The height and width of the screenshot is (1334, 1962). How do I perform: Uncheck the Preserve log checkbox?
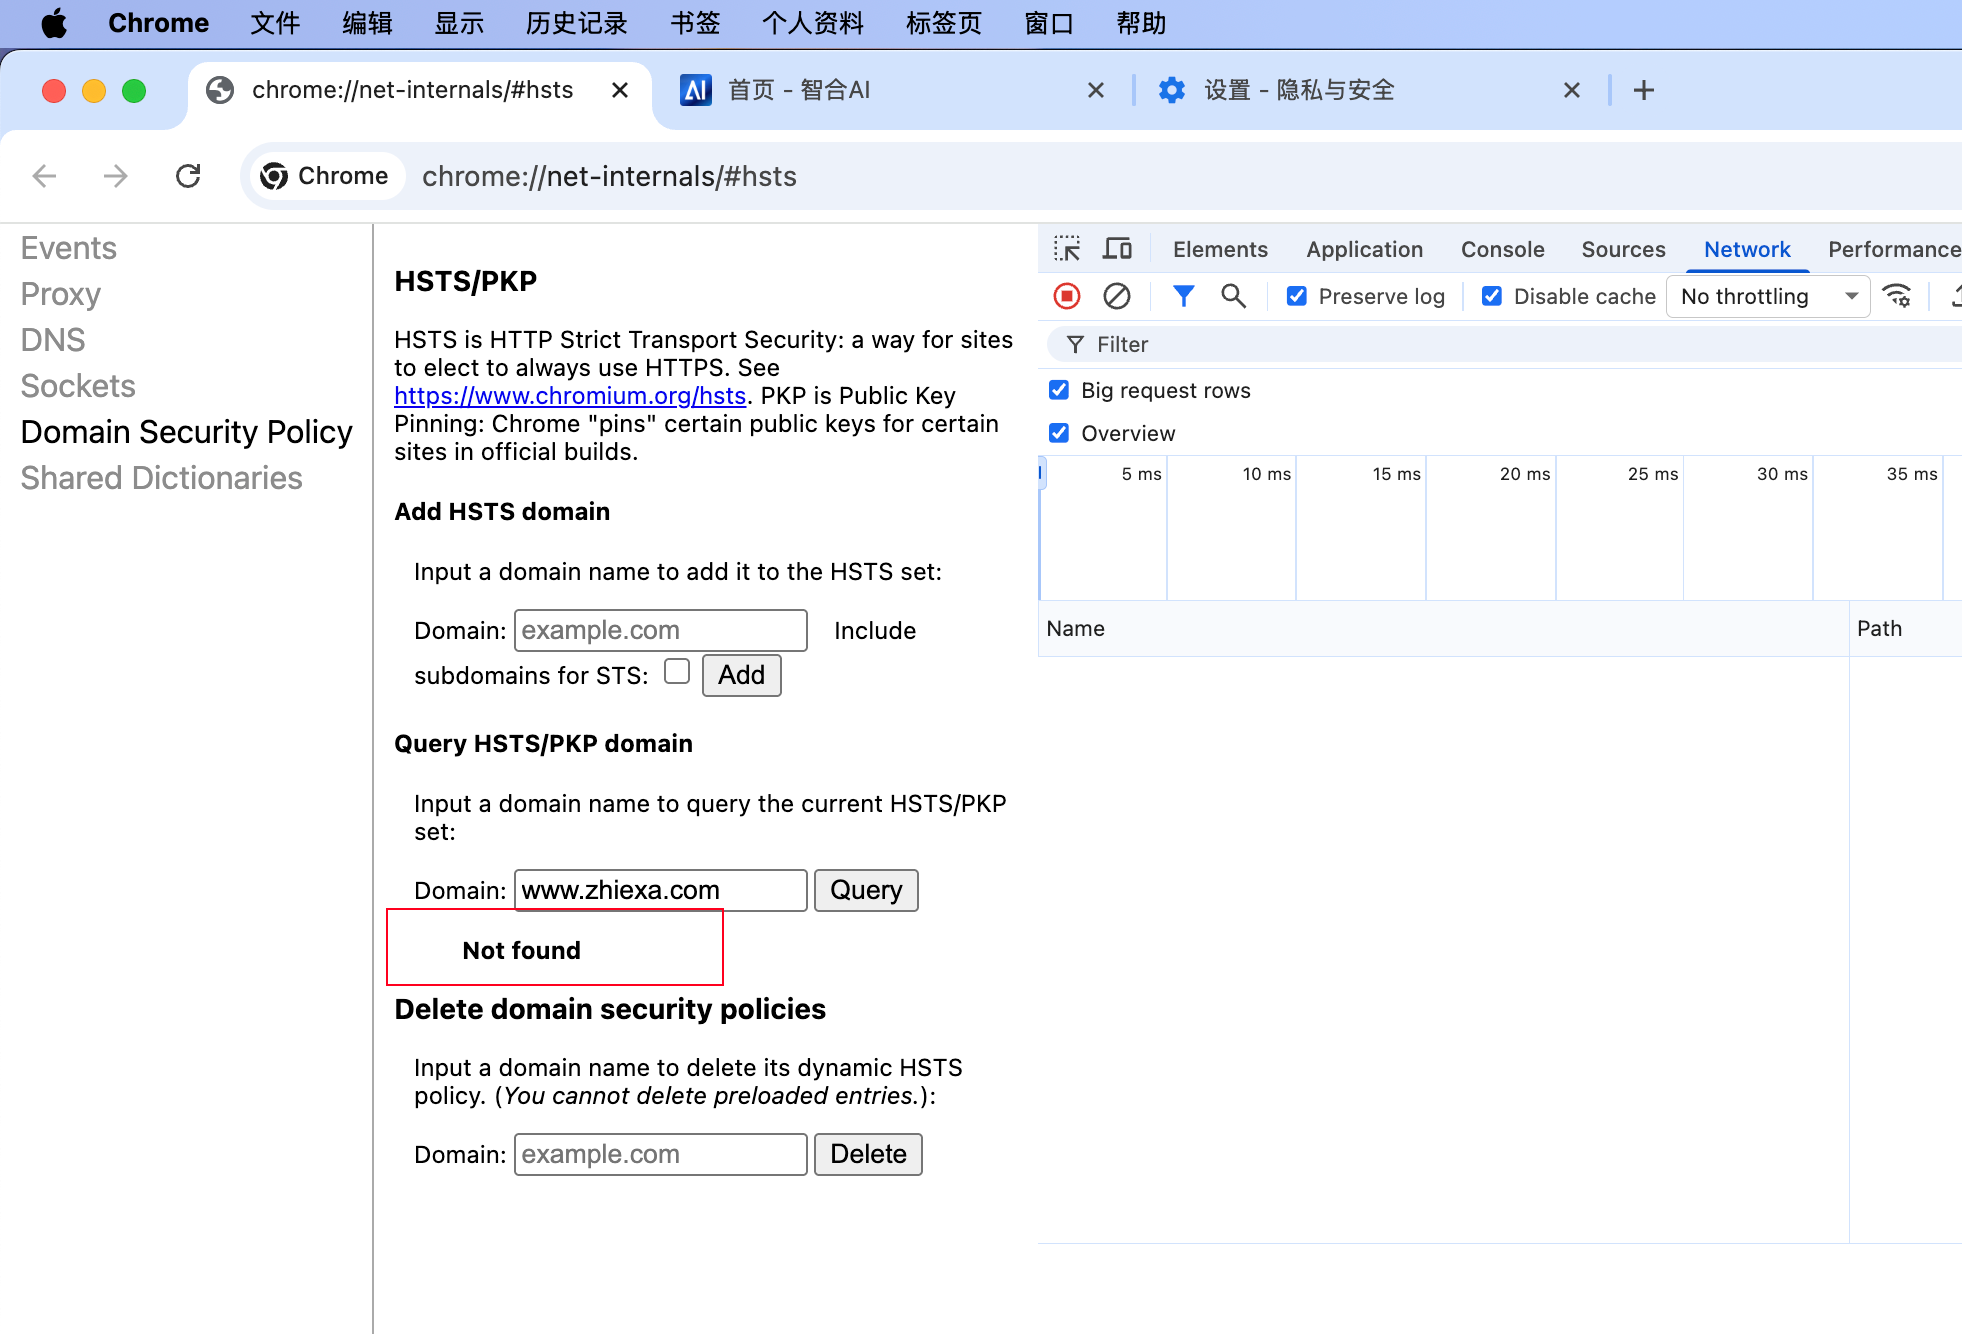[1297, 296]
